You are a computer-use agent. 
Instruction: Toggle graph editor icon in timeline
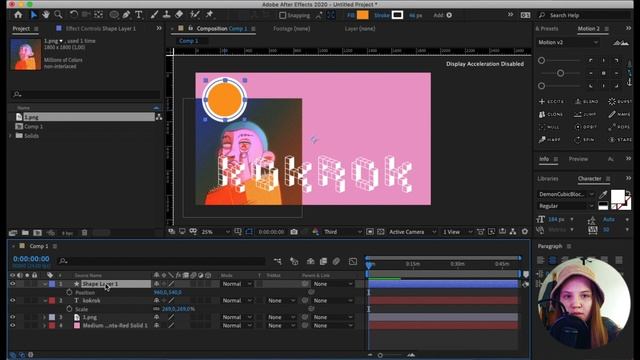tap(353, 261)
